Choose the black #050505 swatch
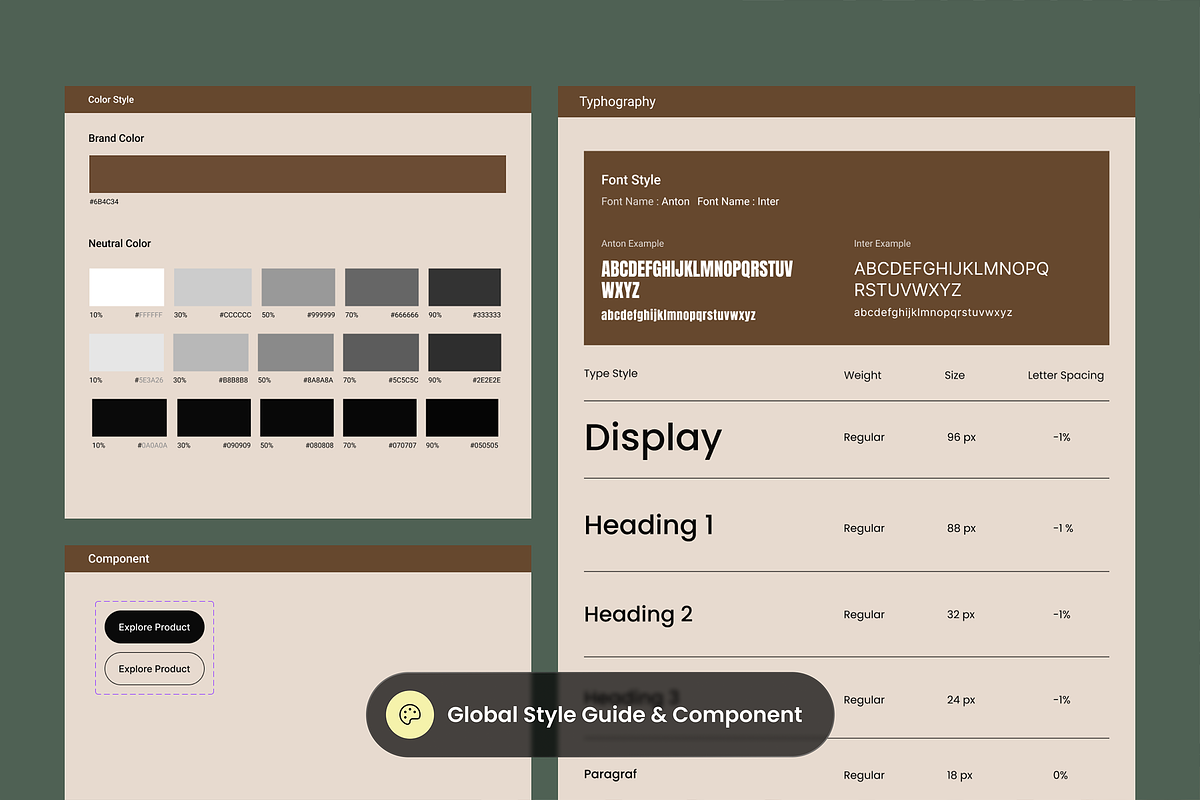 [462, 417]
